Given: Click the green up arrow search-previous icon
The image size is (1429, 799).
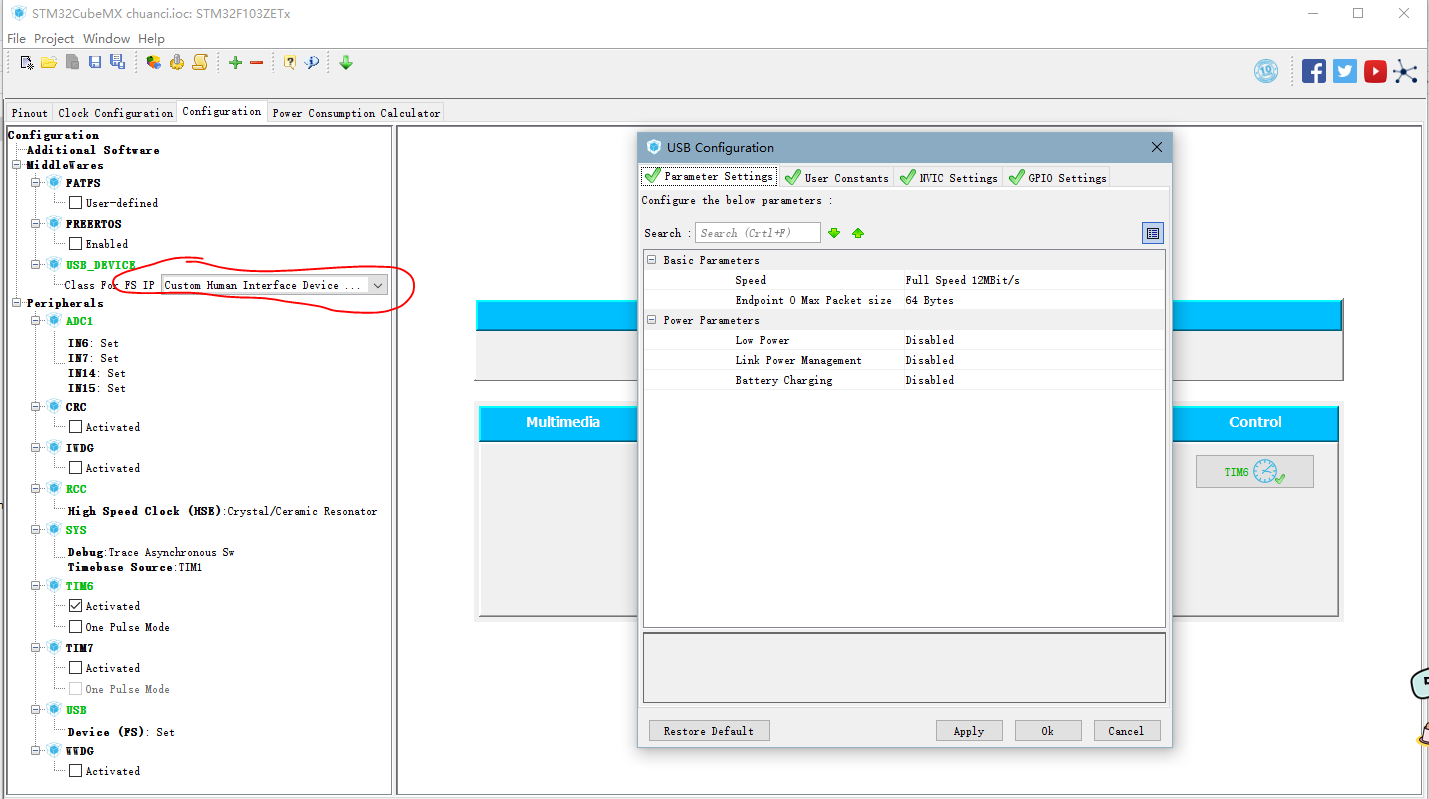Looking at the screenshot, I should coord(858,233).
